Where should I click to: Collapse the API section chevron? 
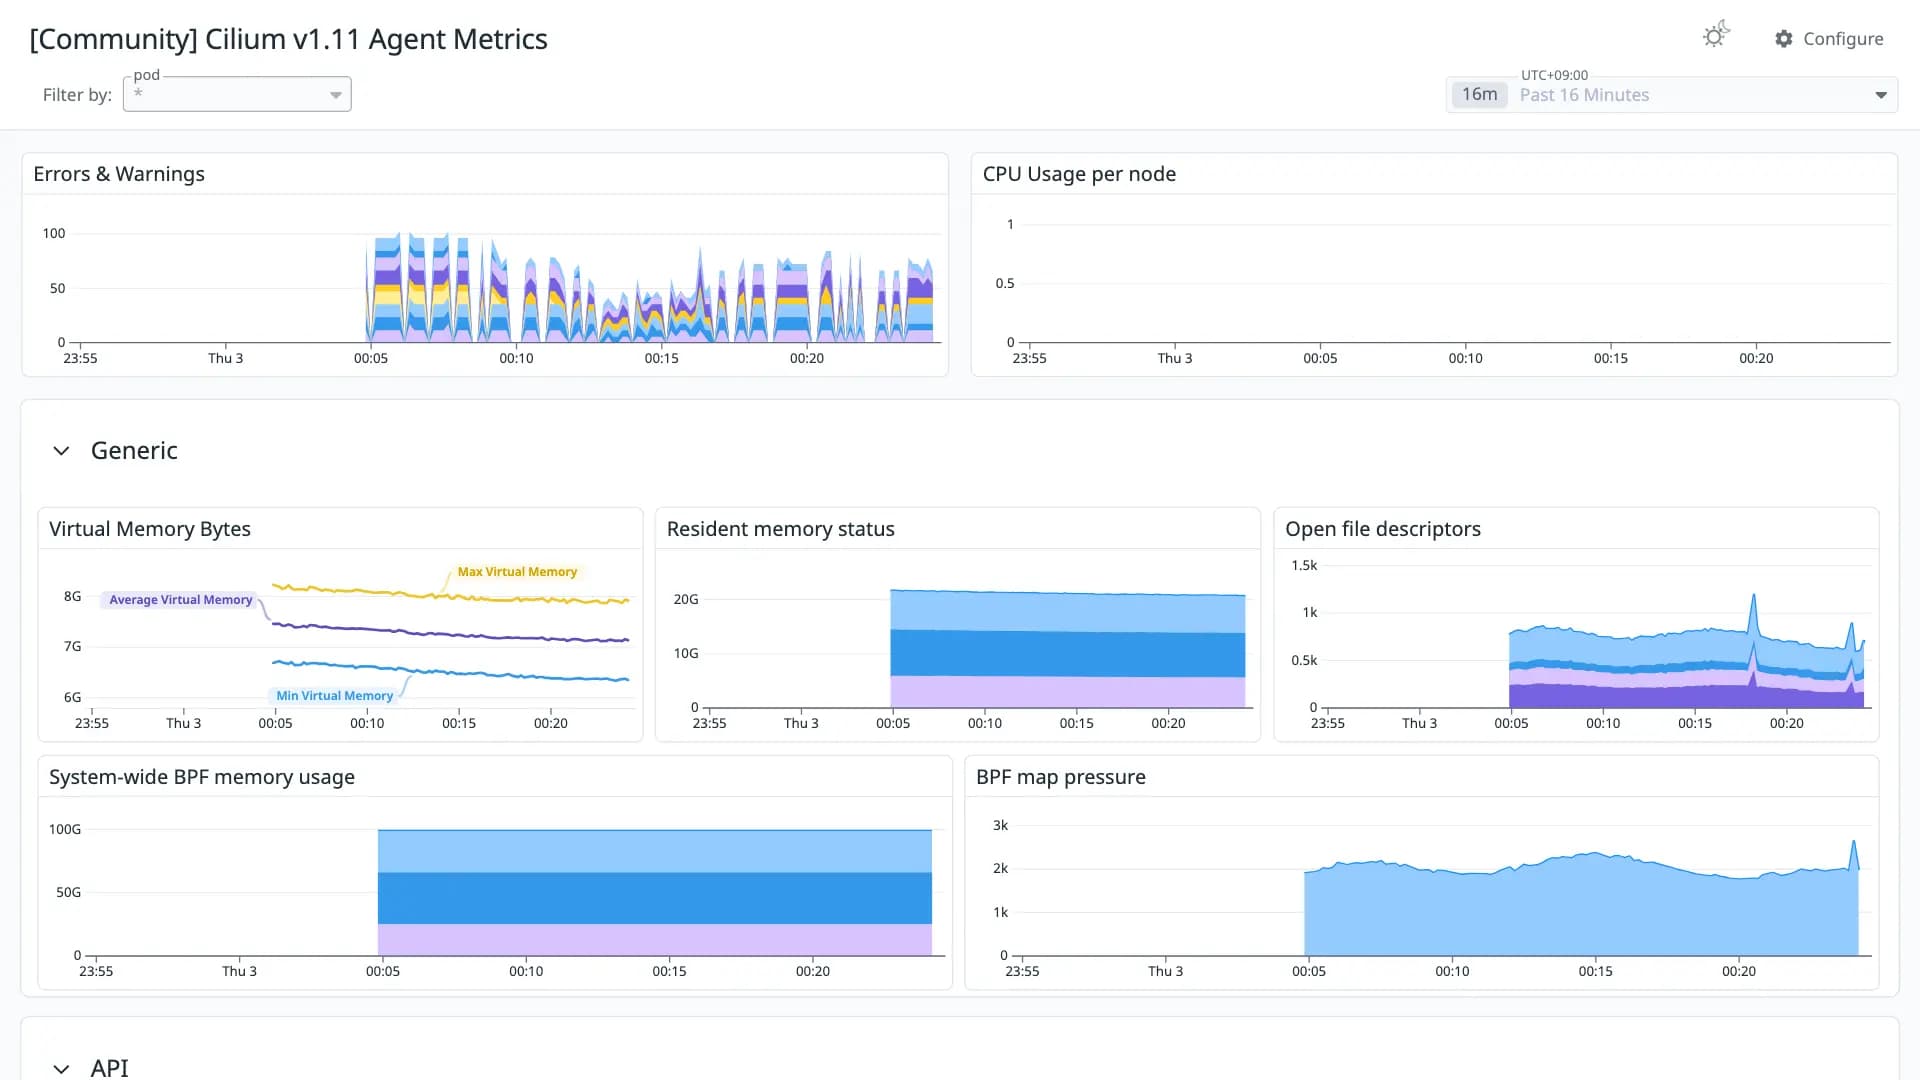click(61, 1068)
